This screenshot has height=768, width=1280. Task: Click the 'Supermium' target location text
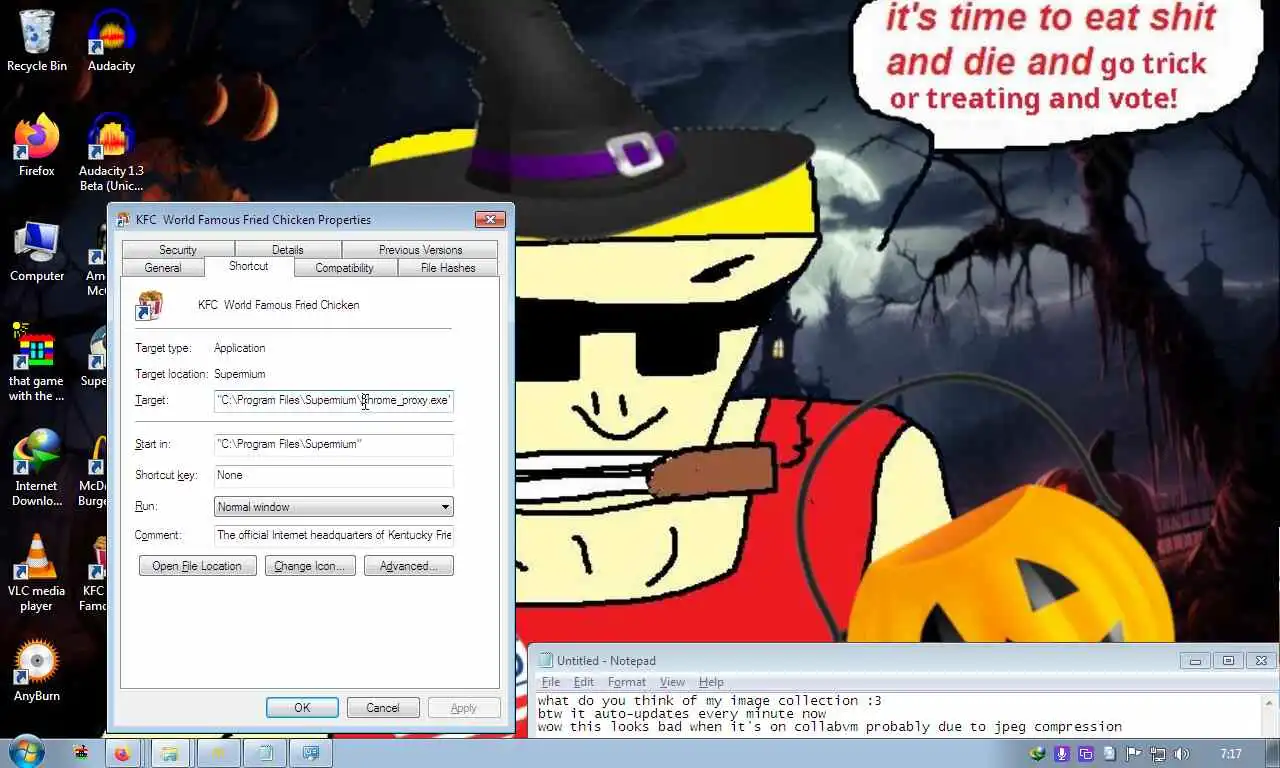[240, 374]
